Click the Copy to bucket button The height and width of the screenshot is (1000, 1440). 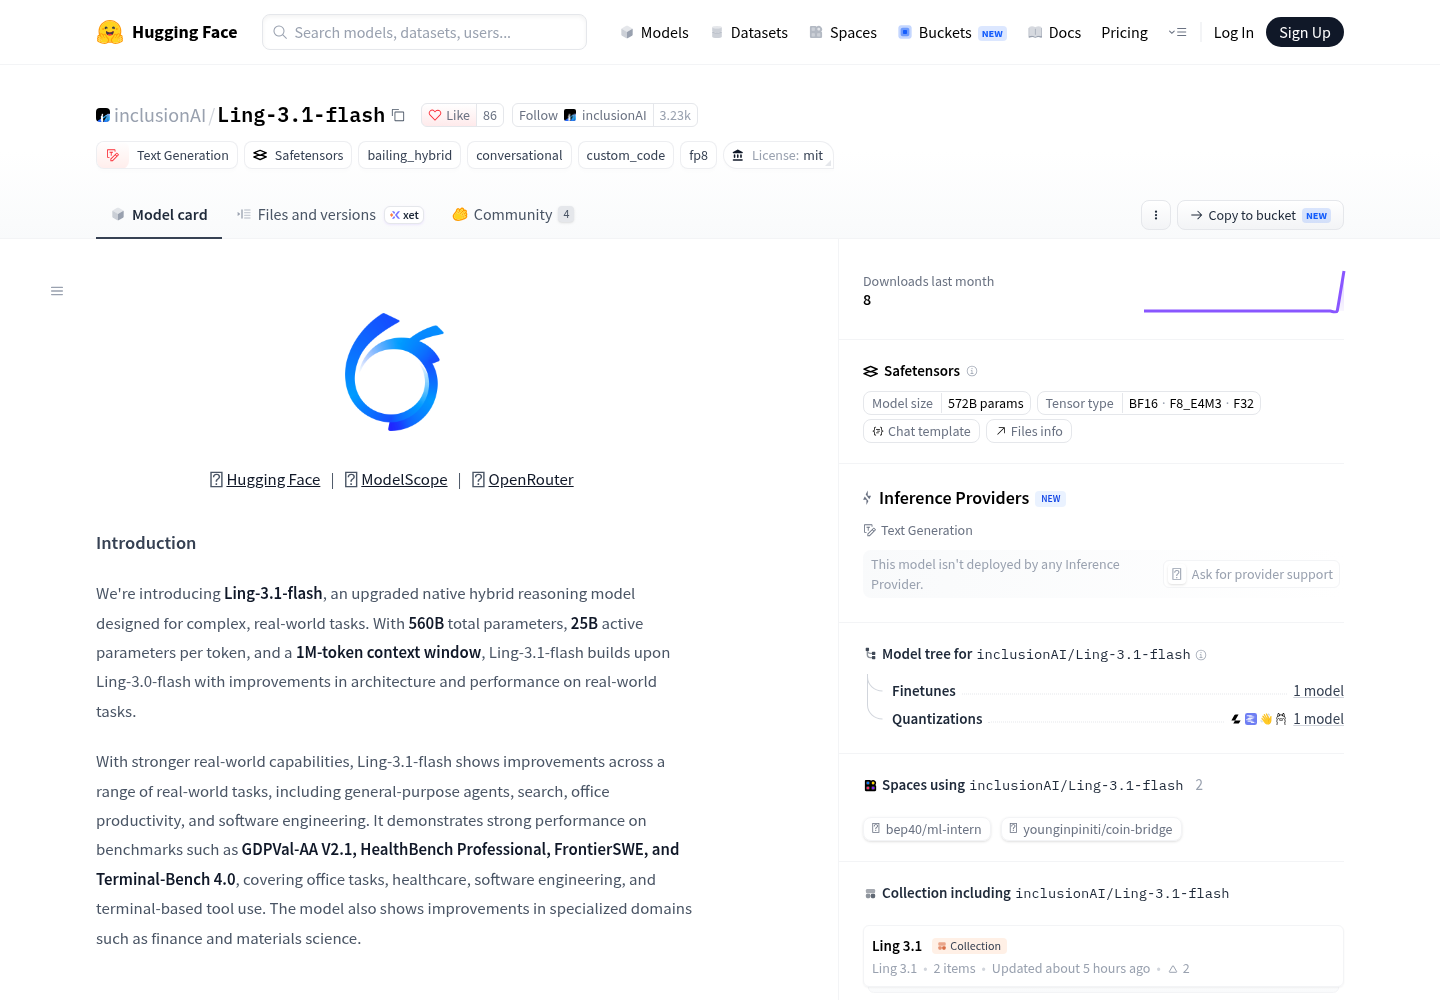point(1260,215)
